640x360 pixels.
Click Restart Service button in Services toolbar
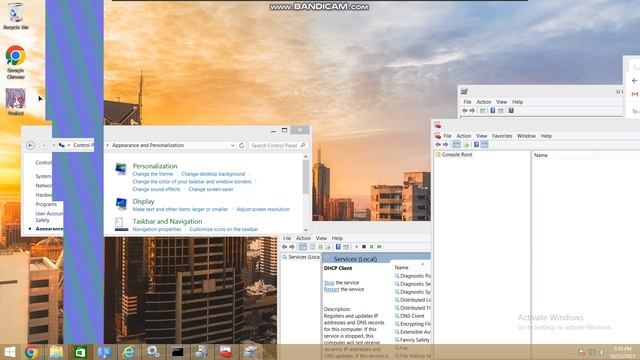point(380,247)
